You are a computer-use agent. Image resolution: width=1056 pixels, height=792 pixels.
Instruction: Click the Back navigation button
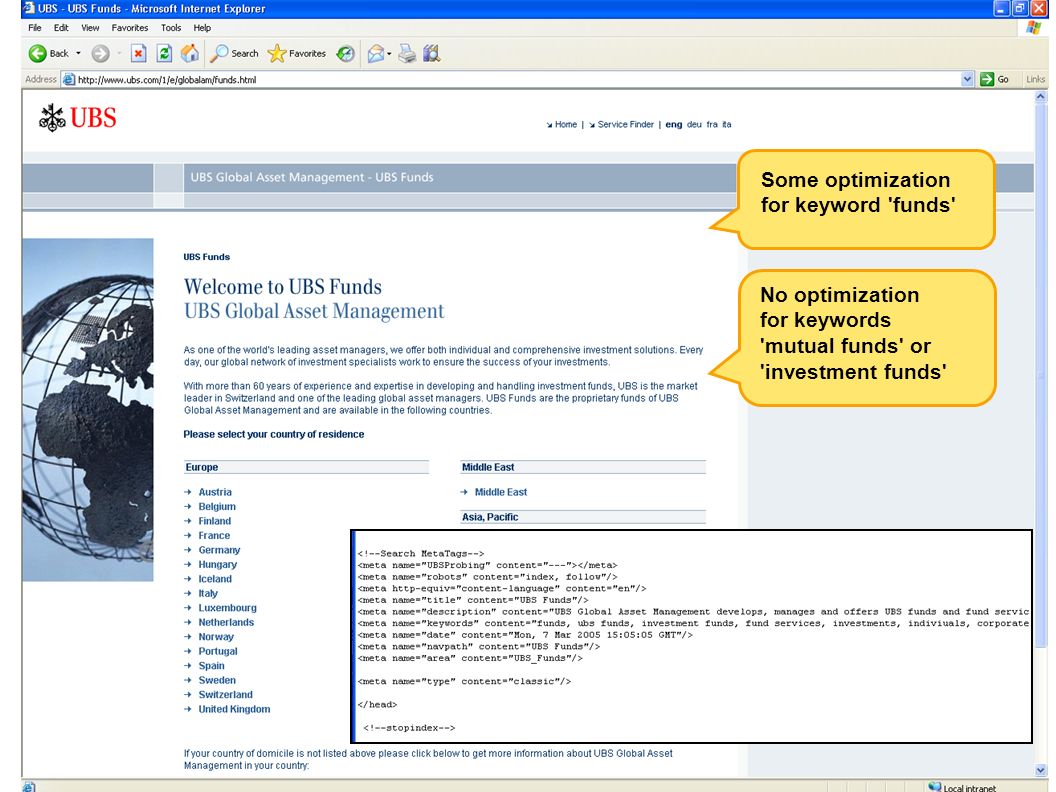click(48, 53)
